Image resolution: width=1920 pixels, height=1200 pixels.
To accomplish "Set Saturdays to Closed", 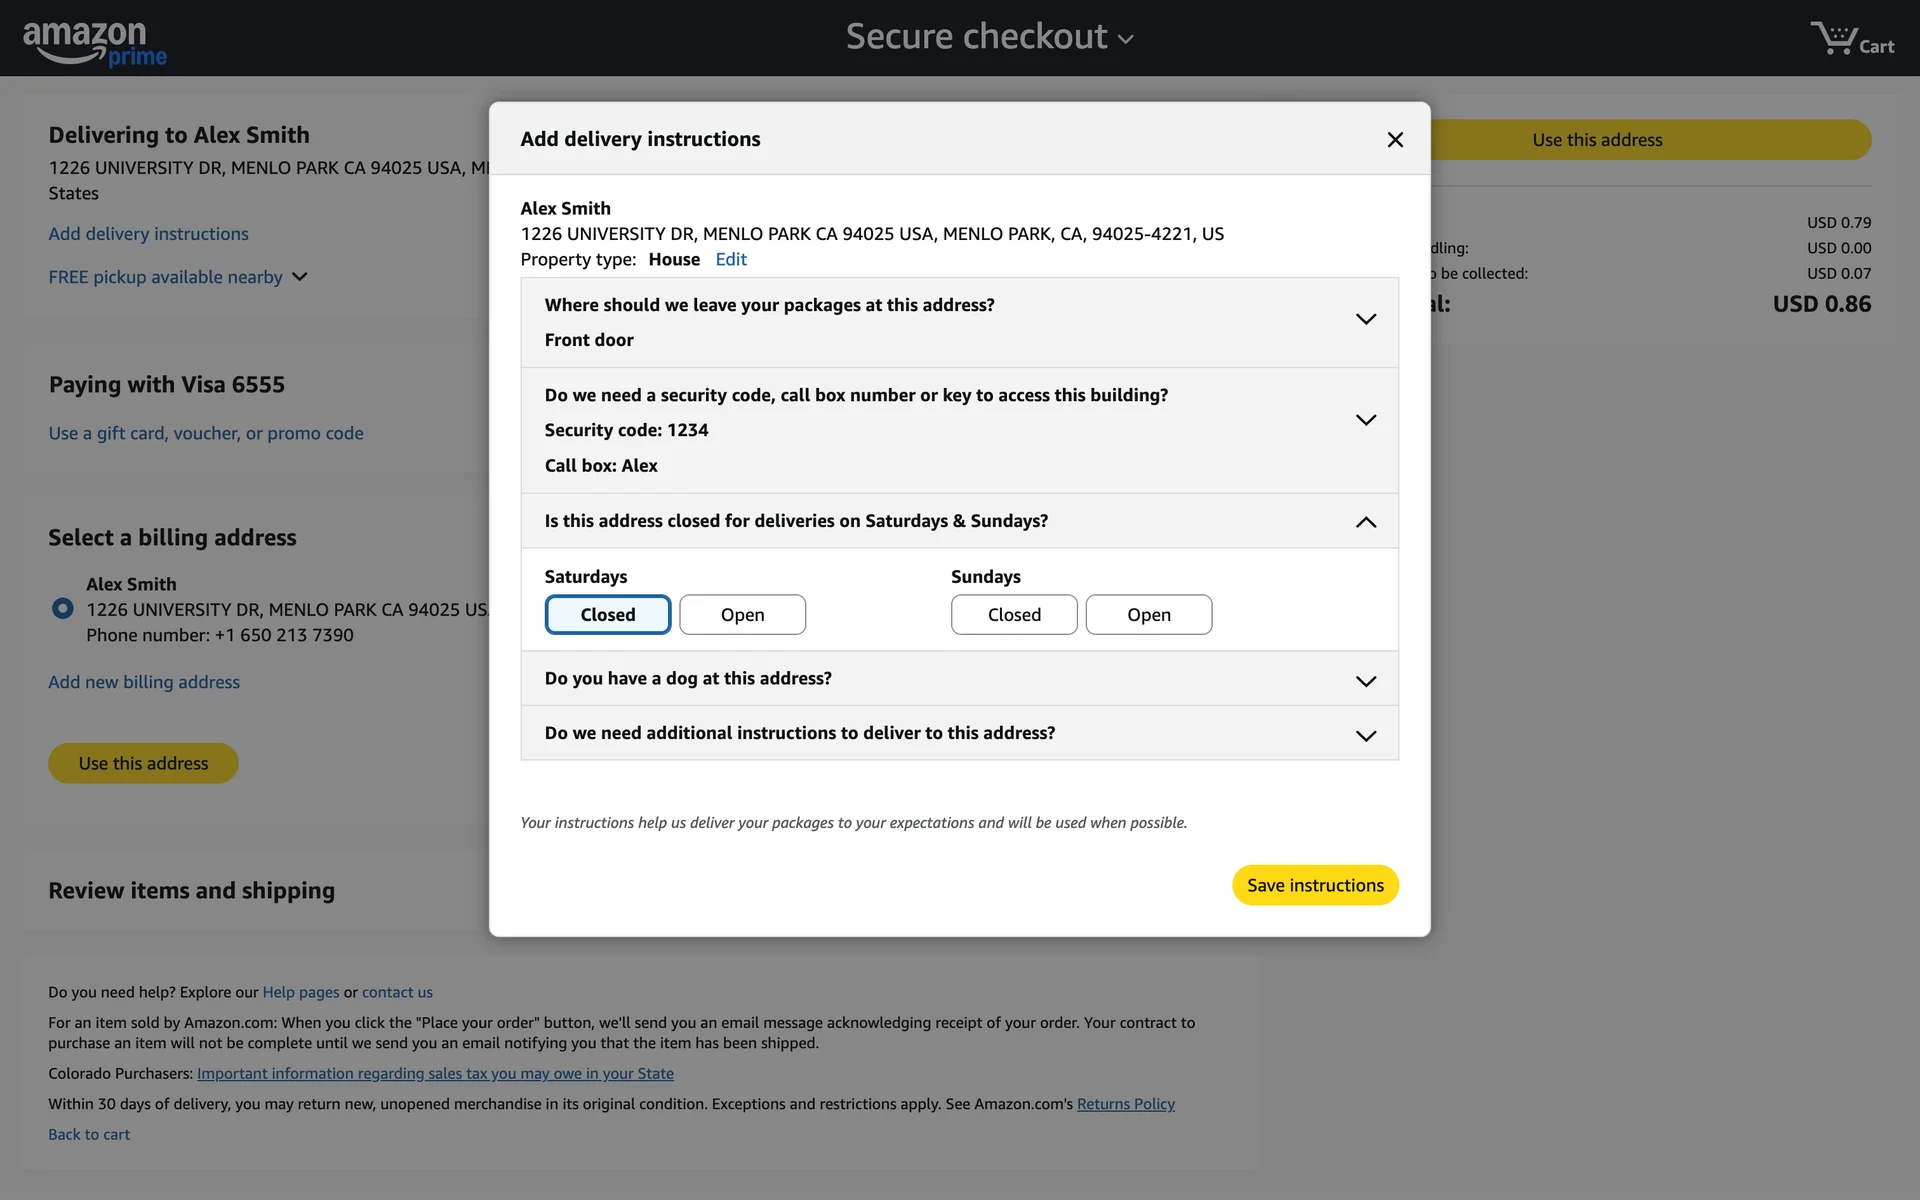I will (607, 615).
